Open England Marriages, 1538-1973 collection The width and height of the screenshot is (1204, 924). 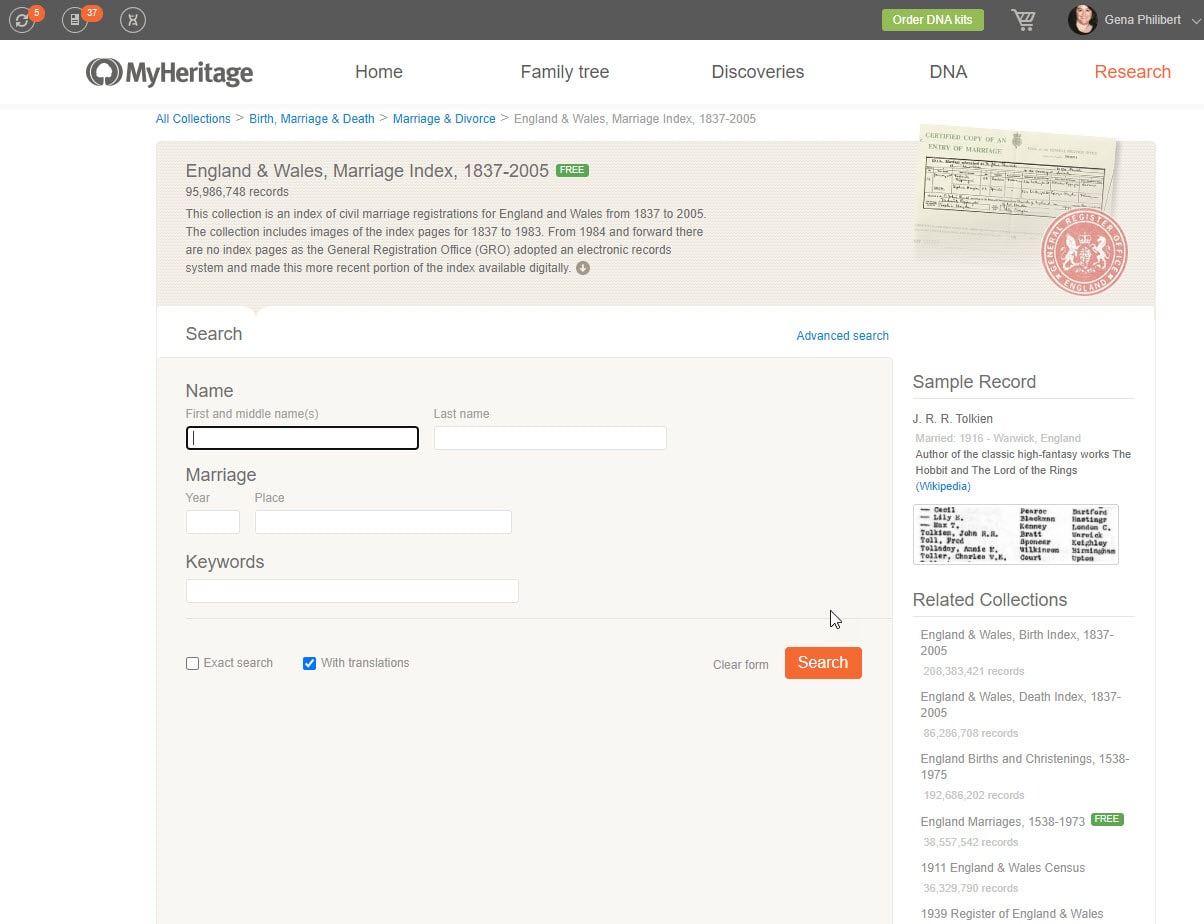click(1003, 822)
